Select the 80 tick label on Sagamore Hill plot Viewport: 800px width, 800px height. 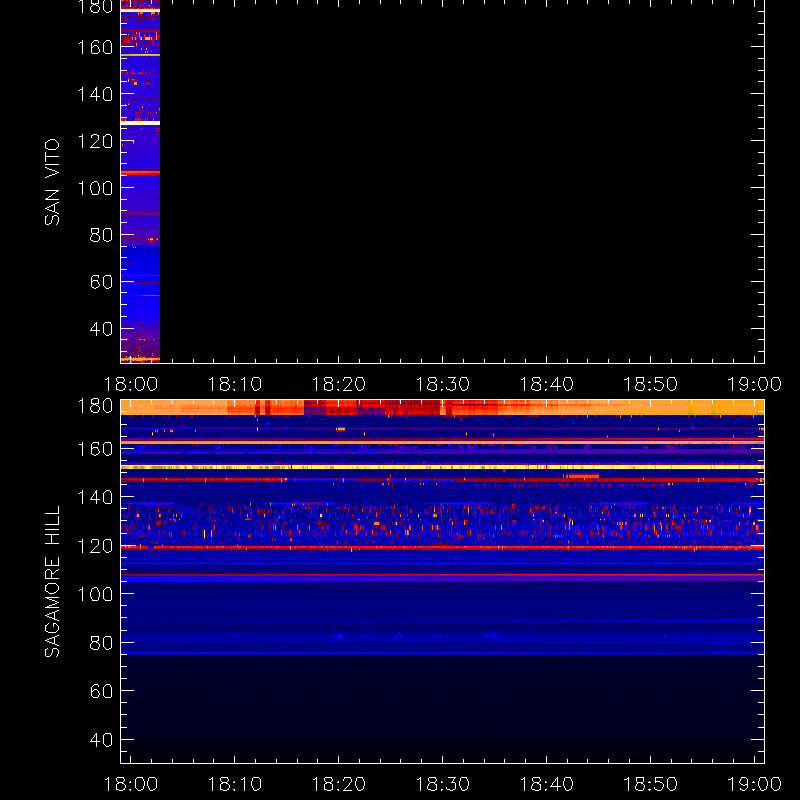(101, 643)
